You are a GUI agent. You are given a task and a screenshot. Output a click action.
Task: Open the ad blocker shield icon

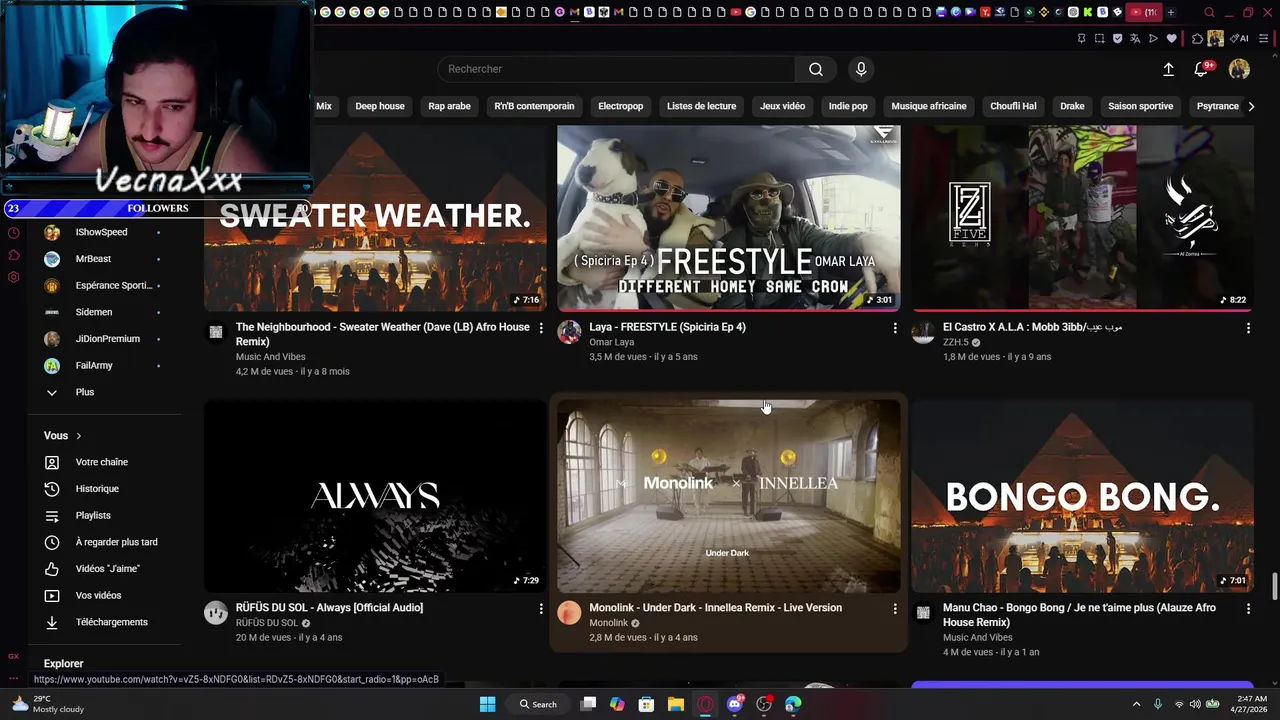(1117, 39)
